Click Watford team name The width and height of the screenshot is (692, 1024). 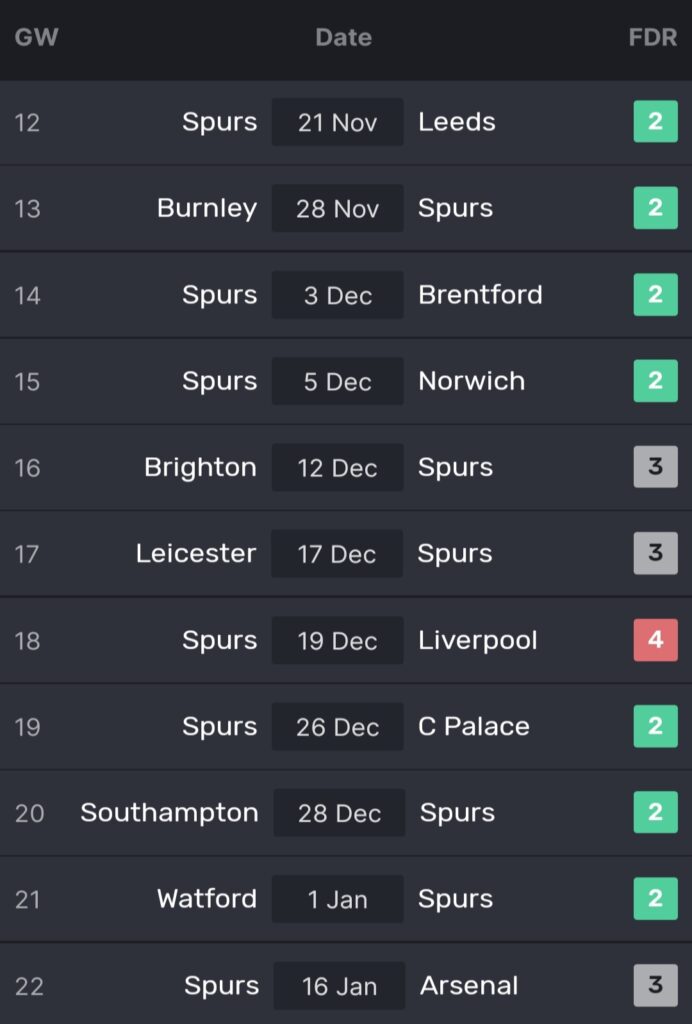pos(207,899)
